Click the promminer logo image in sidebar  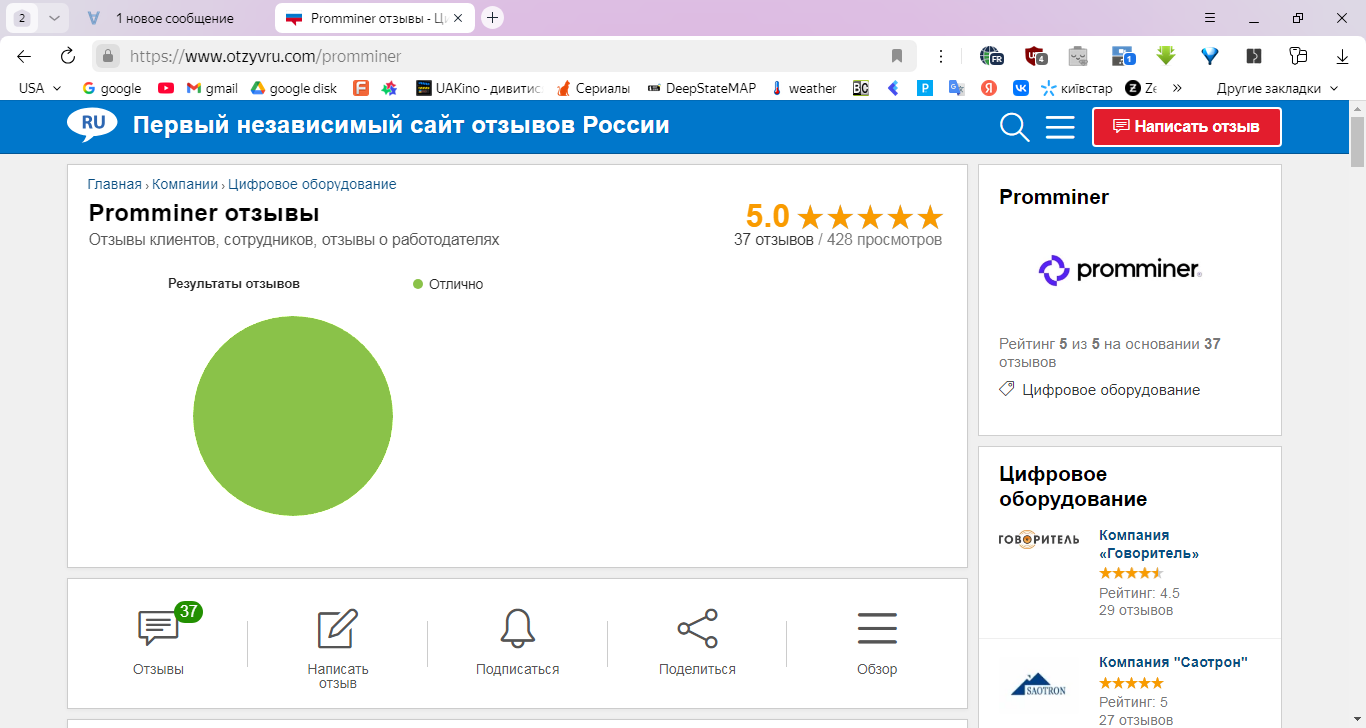(x=1120, y=270)
